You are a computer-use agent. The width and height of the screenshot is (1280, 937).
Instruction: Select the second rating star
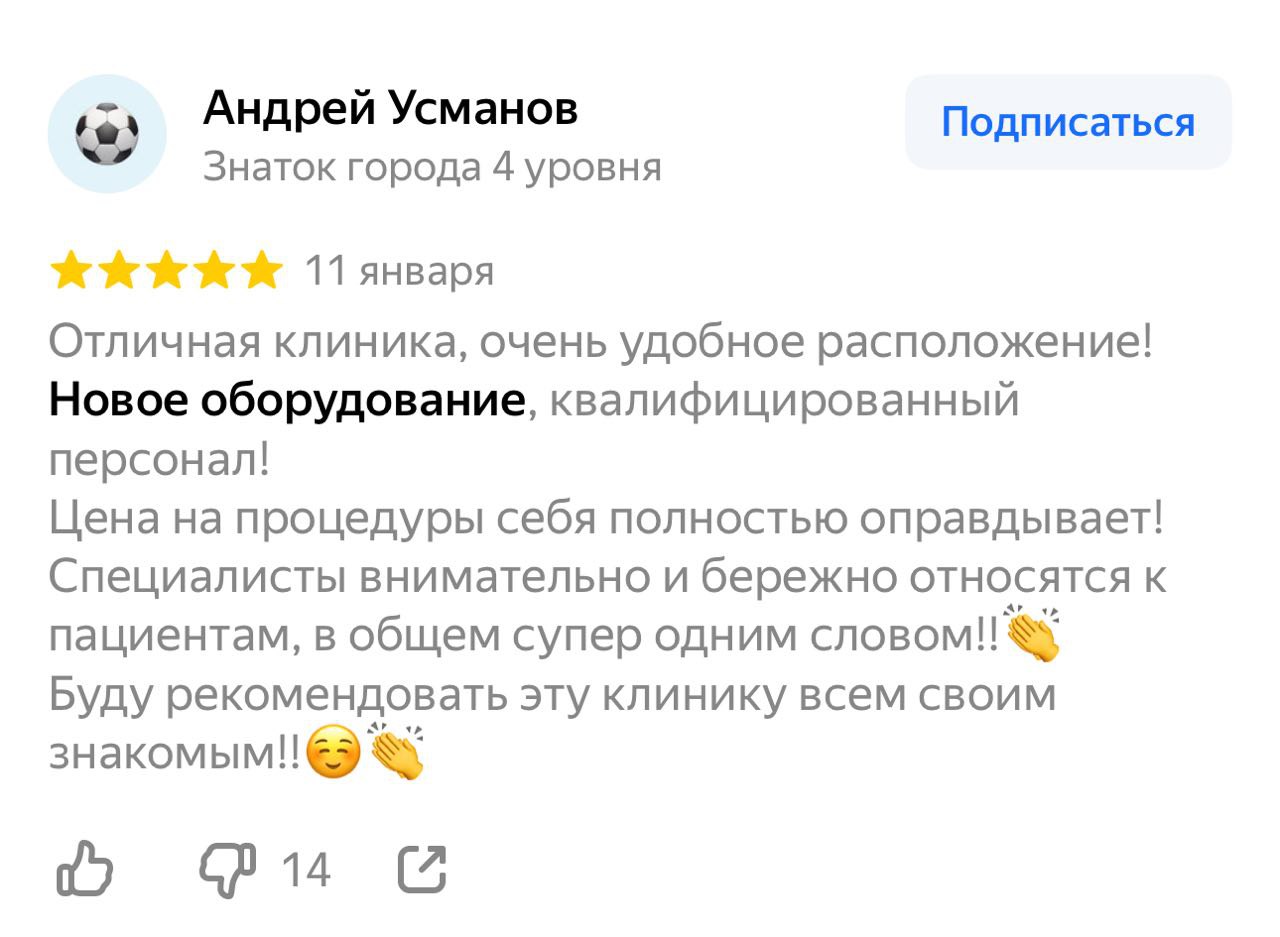coord(118,271)
